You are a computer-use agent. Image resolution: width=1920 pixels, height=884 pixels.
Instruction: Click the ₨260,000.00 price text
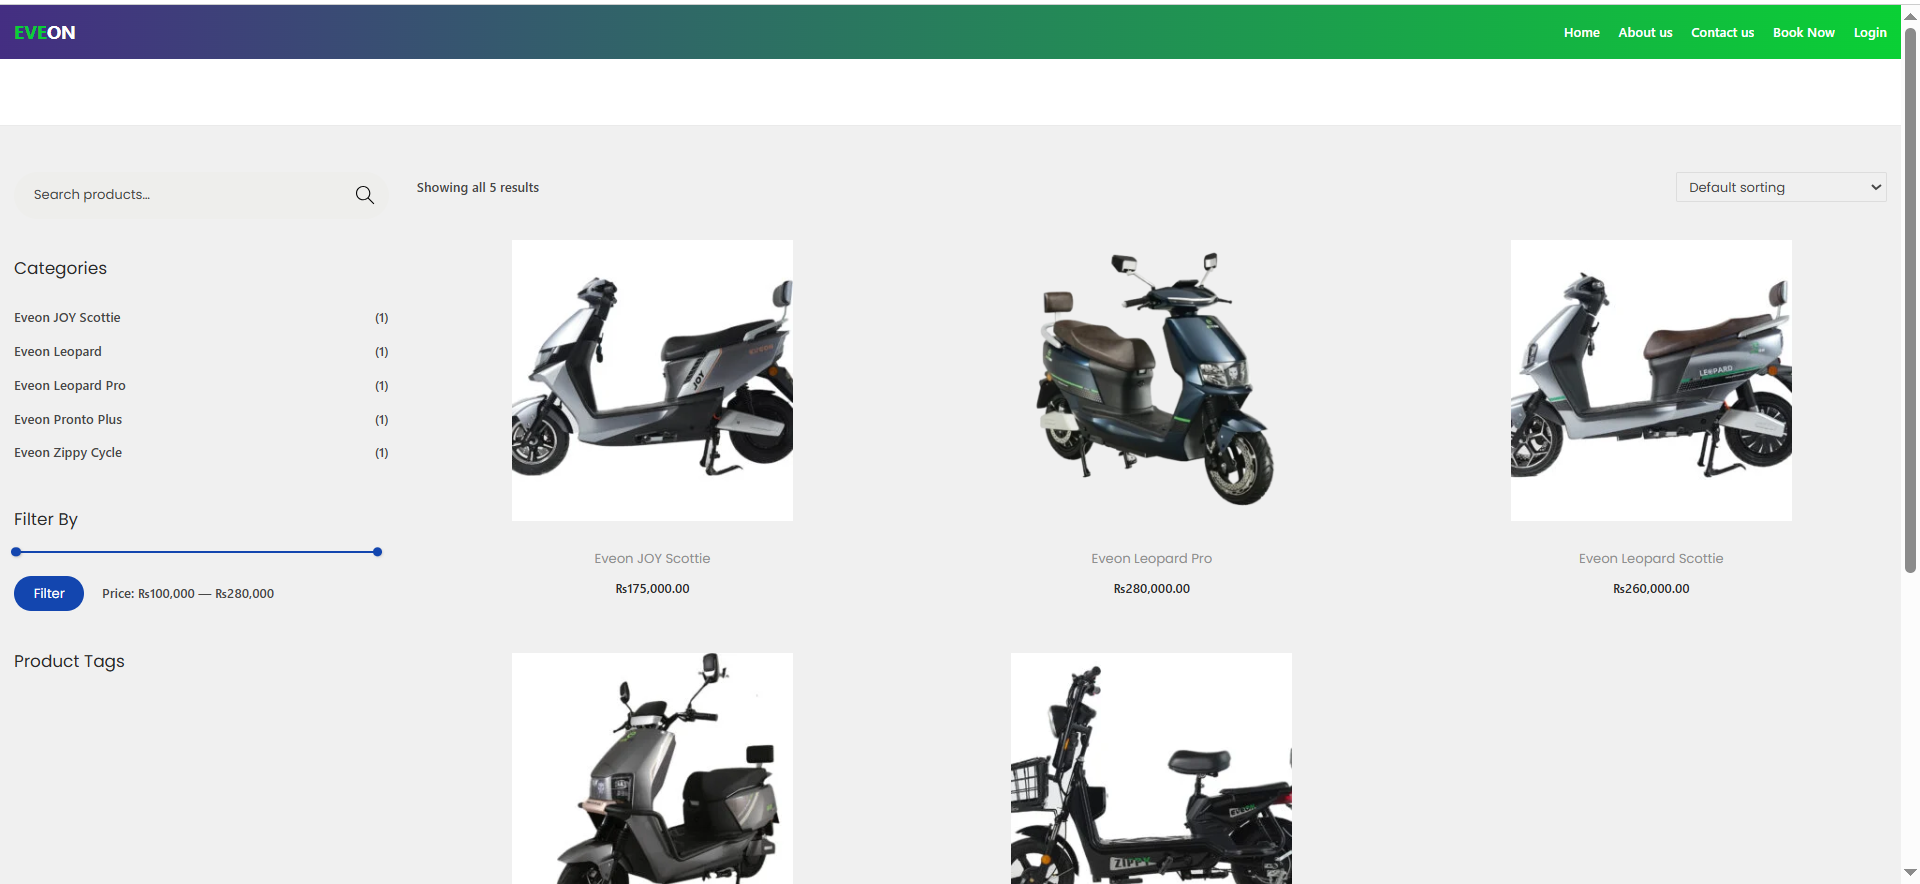tap(1651, 589)
